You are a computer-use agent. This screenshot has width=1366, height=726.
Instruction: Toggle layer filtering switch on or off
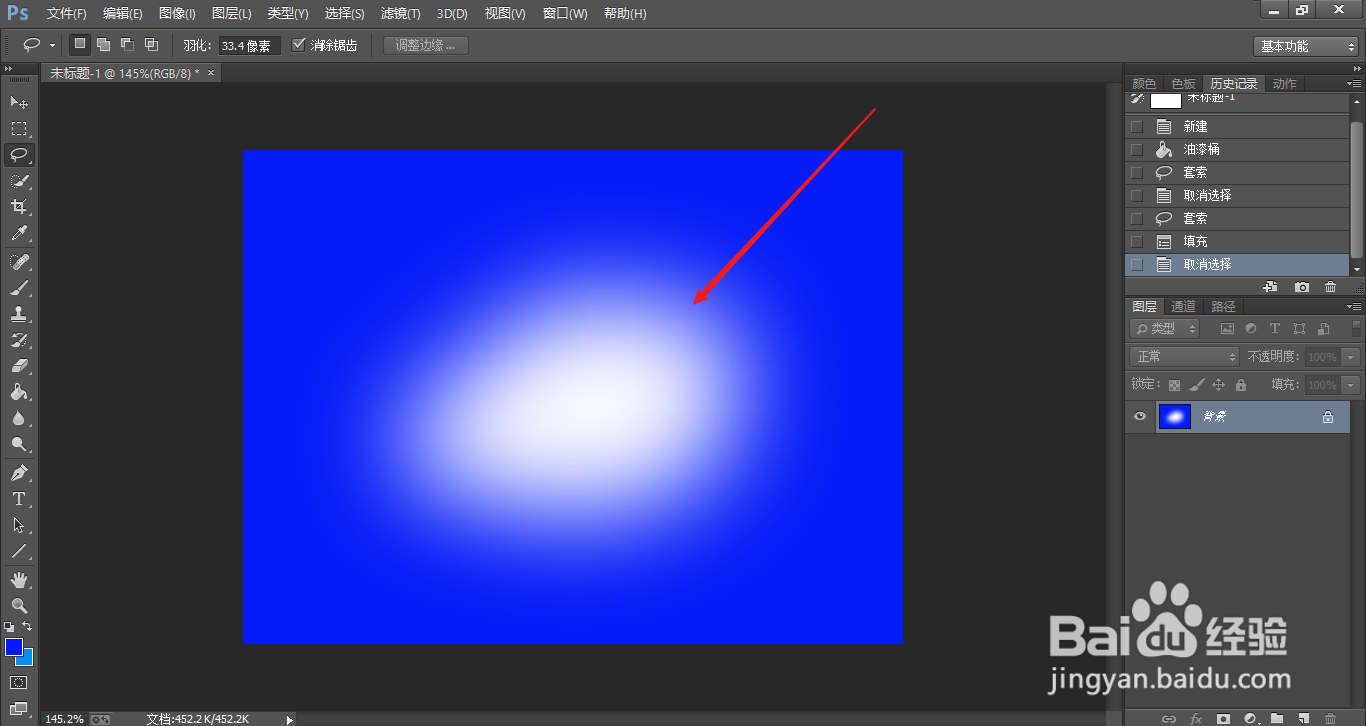point(1356,328)
